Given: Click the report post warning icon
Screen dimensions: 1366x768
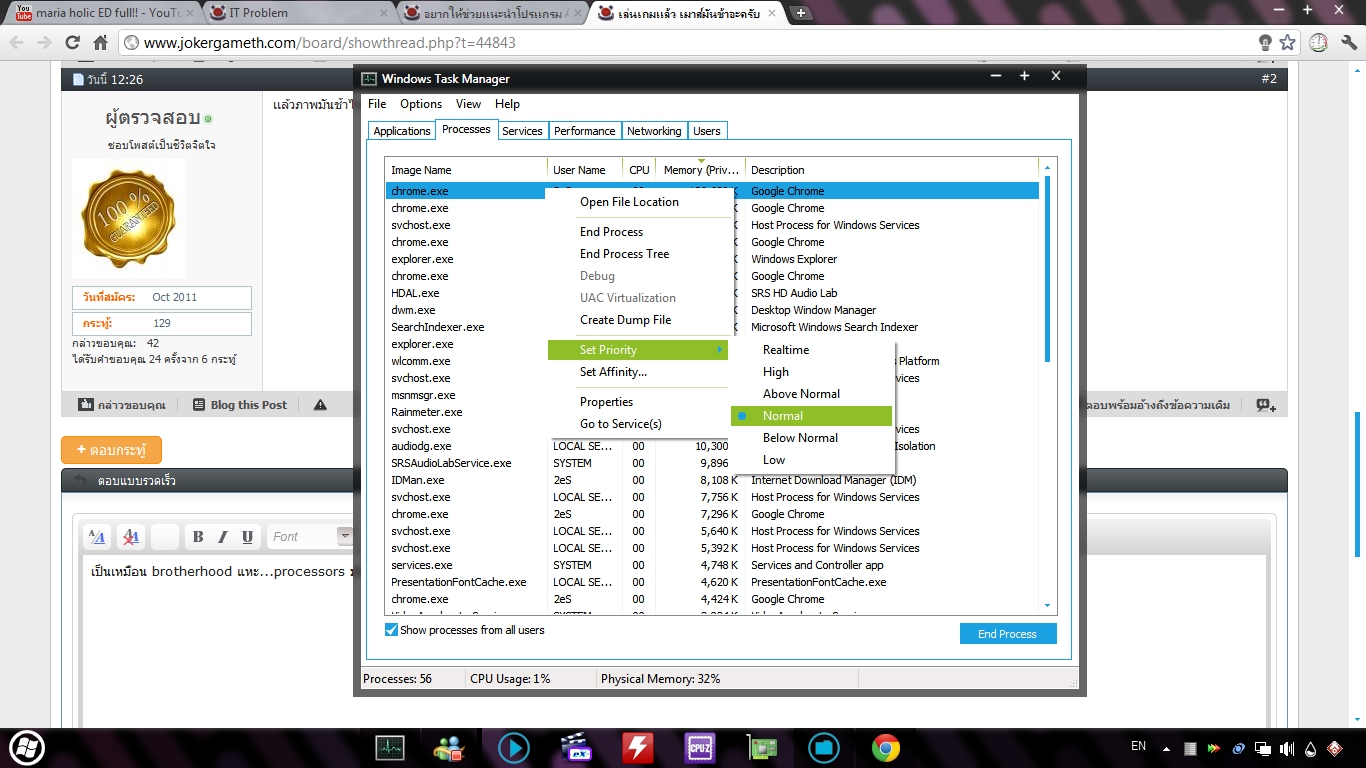Looking at the screenshot, I should (x=320, y=405).
